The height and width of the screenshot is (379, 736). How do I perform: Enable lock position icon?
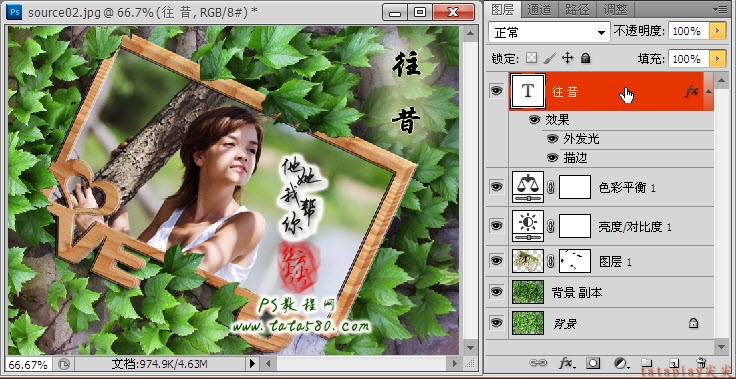pos(567,58)
